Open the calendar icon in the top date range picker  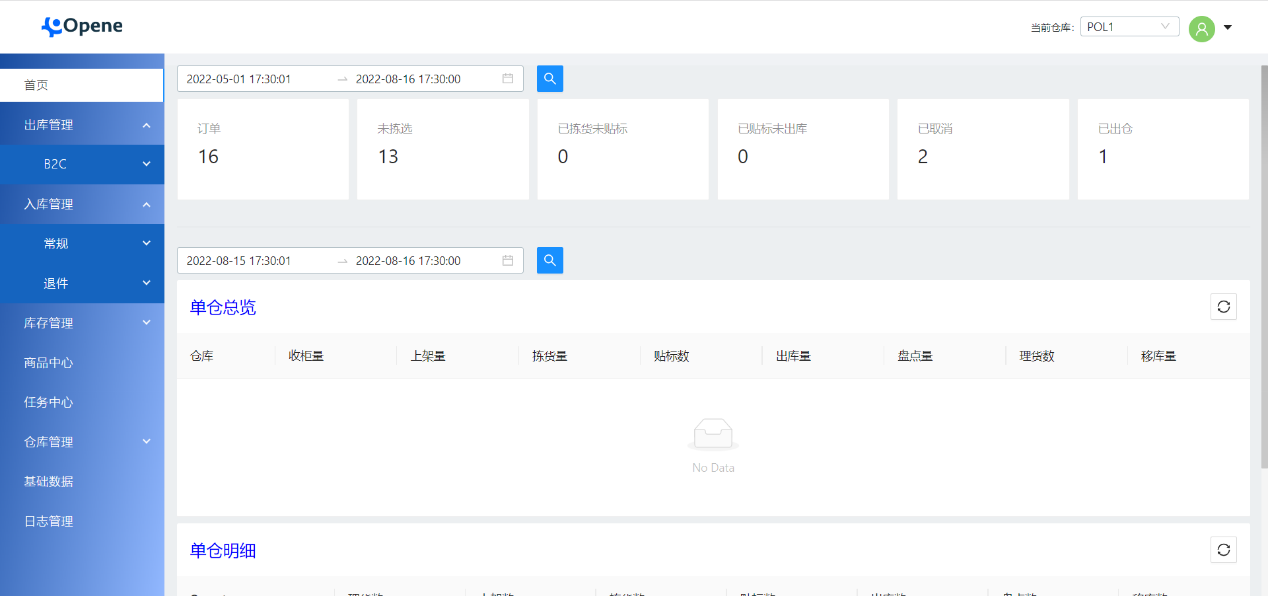[508, 78]
